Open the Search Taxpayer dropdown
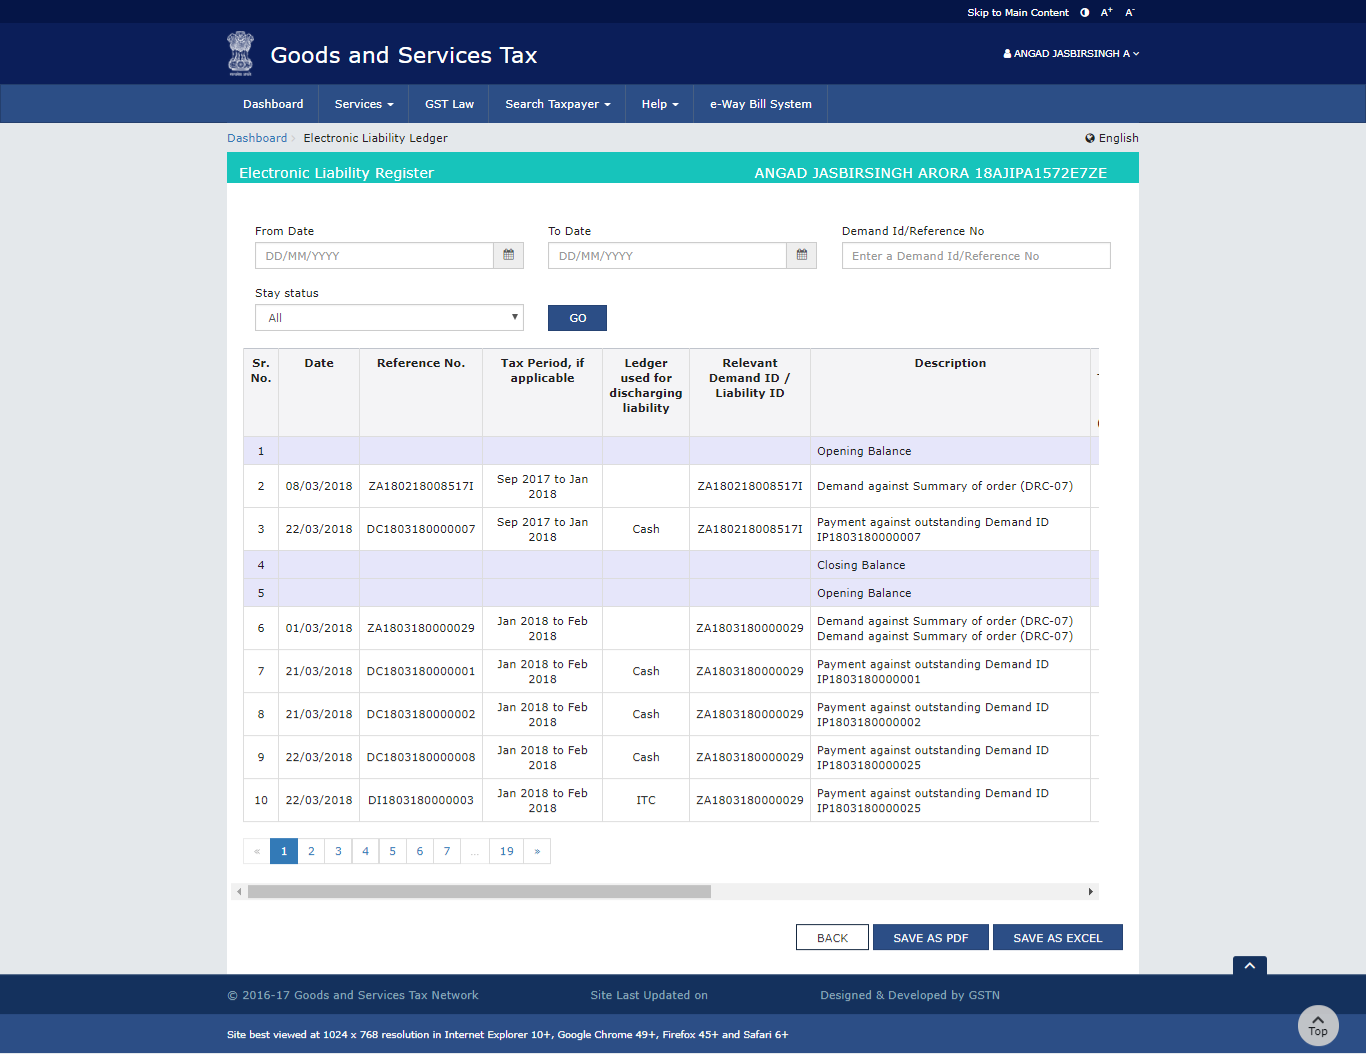1366x1054 pixels. coord(556,103)
